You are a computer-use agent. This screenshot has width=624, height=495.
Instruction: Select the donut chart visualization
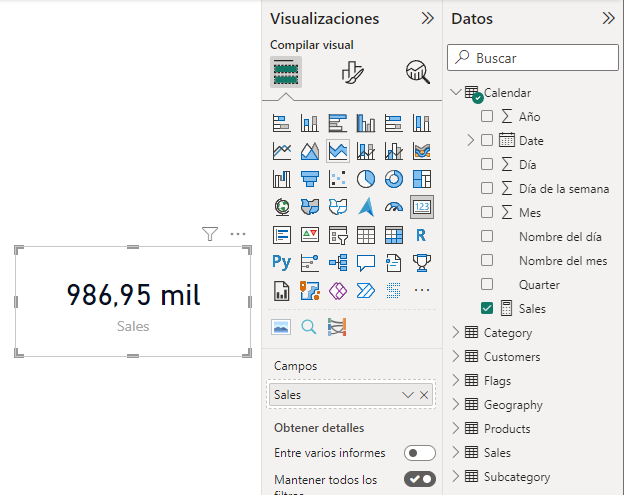tap(394, 179)
